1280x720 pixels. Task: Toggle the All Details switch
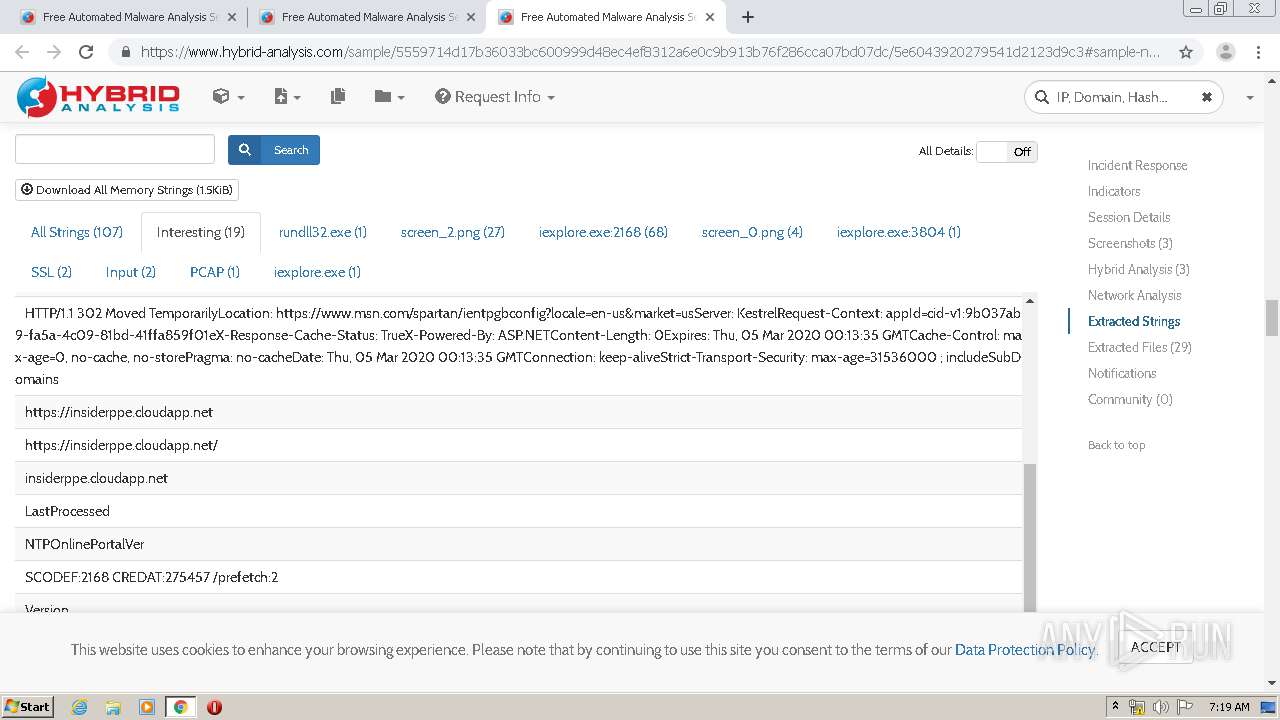tap(1007, 152)
